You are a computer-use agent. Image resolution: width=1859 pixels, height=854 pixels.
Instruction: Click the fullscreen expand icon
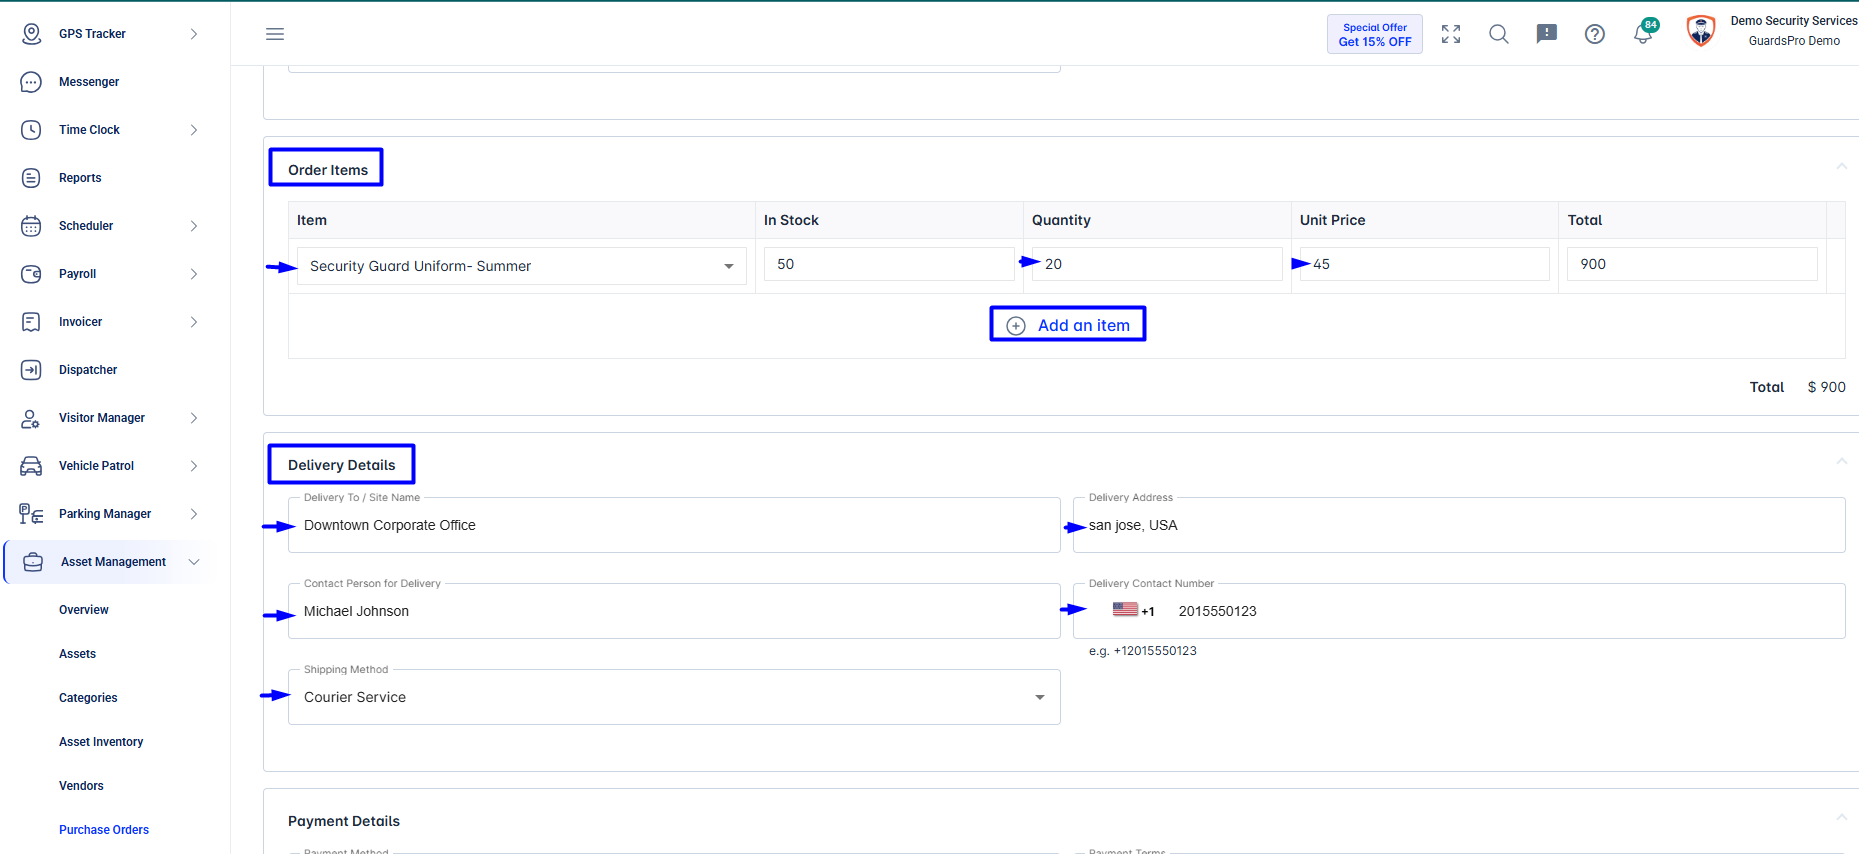1451,34
